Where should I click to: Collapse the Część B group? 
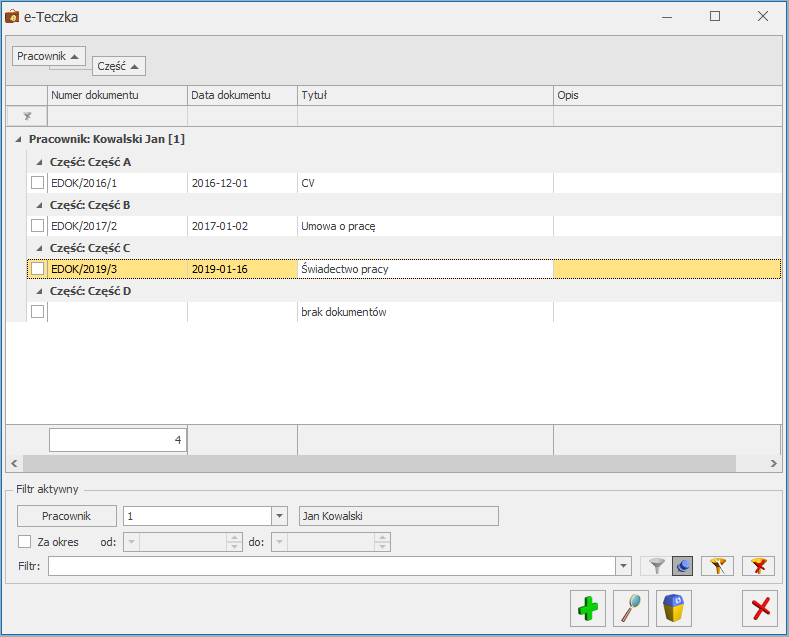click(39, 205)
